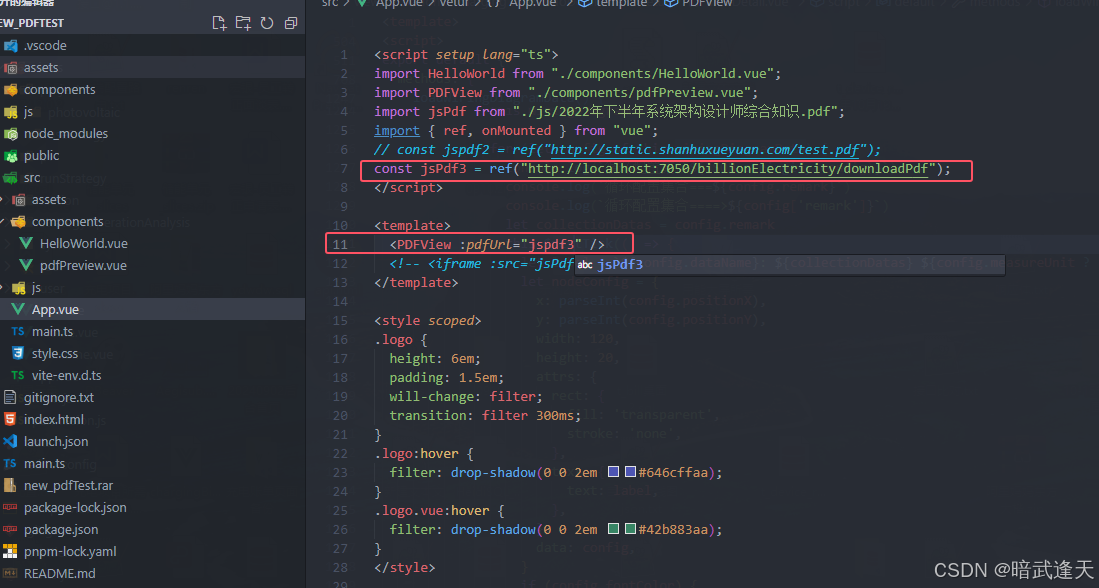
Task: Click the Vue icon beside App.vue
Action: 18,309
